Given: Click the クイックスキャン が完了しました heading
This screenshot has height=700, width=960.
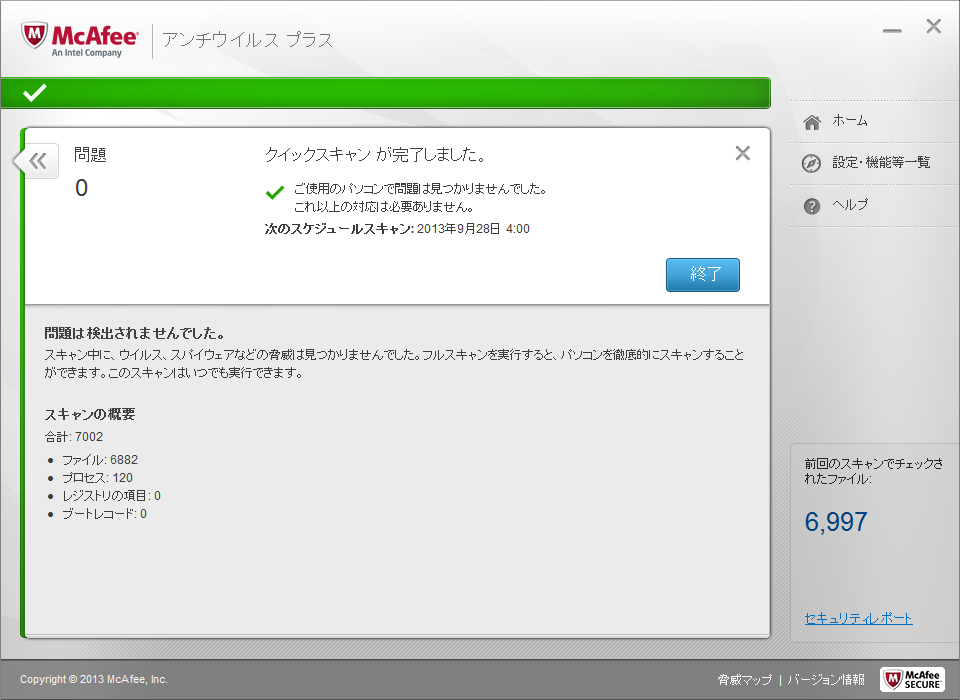Looking at the screenshot, I should [x=375, y=154].
